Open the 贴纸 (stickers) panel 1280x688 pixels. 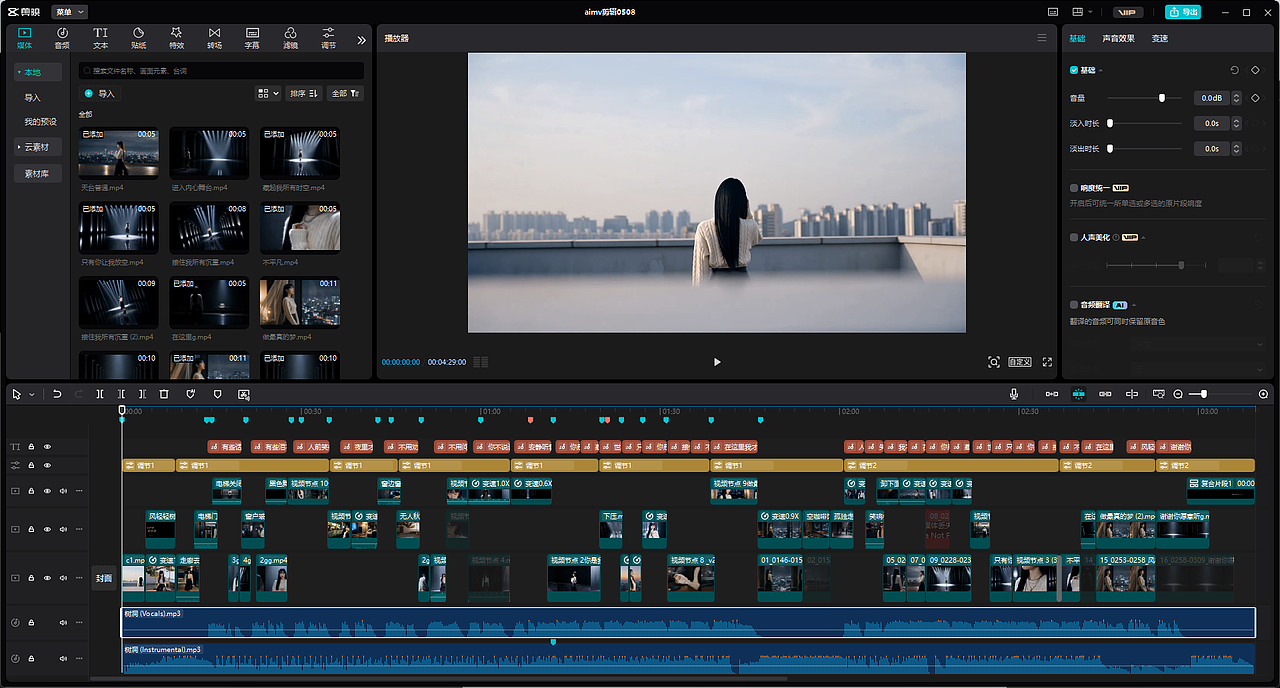[x=138, y=38]
